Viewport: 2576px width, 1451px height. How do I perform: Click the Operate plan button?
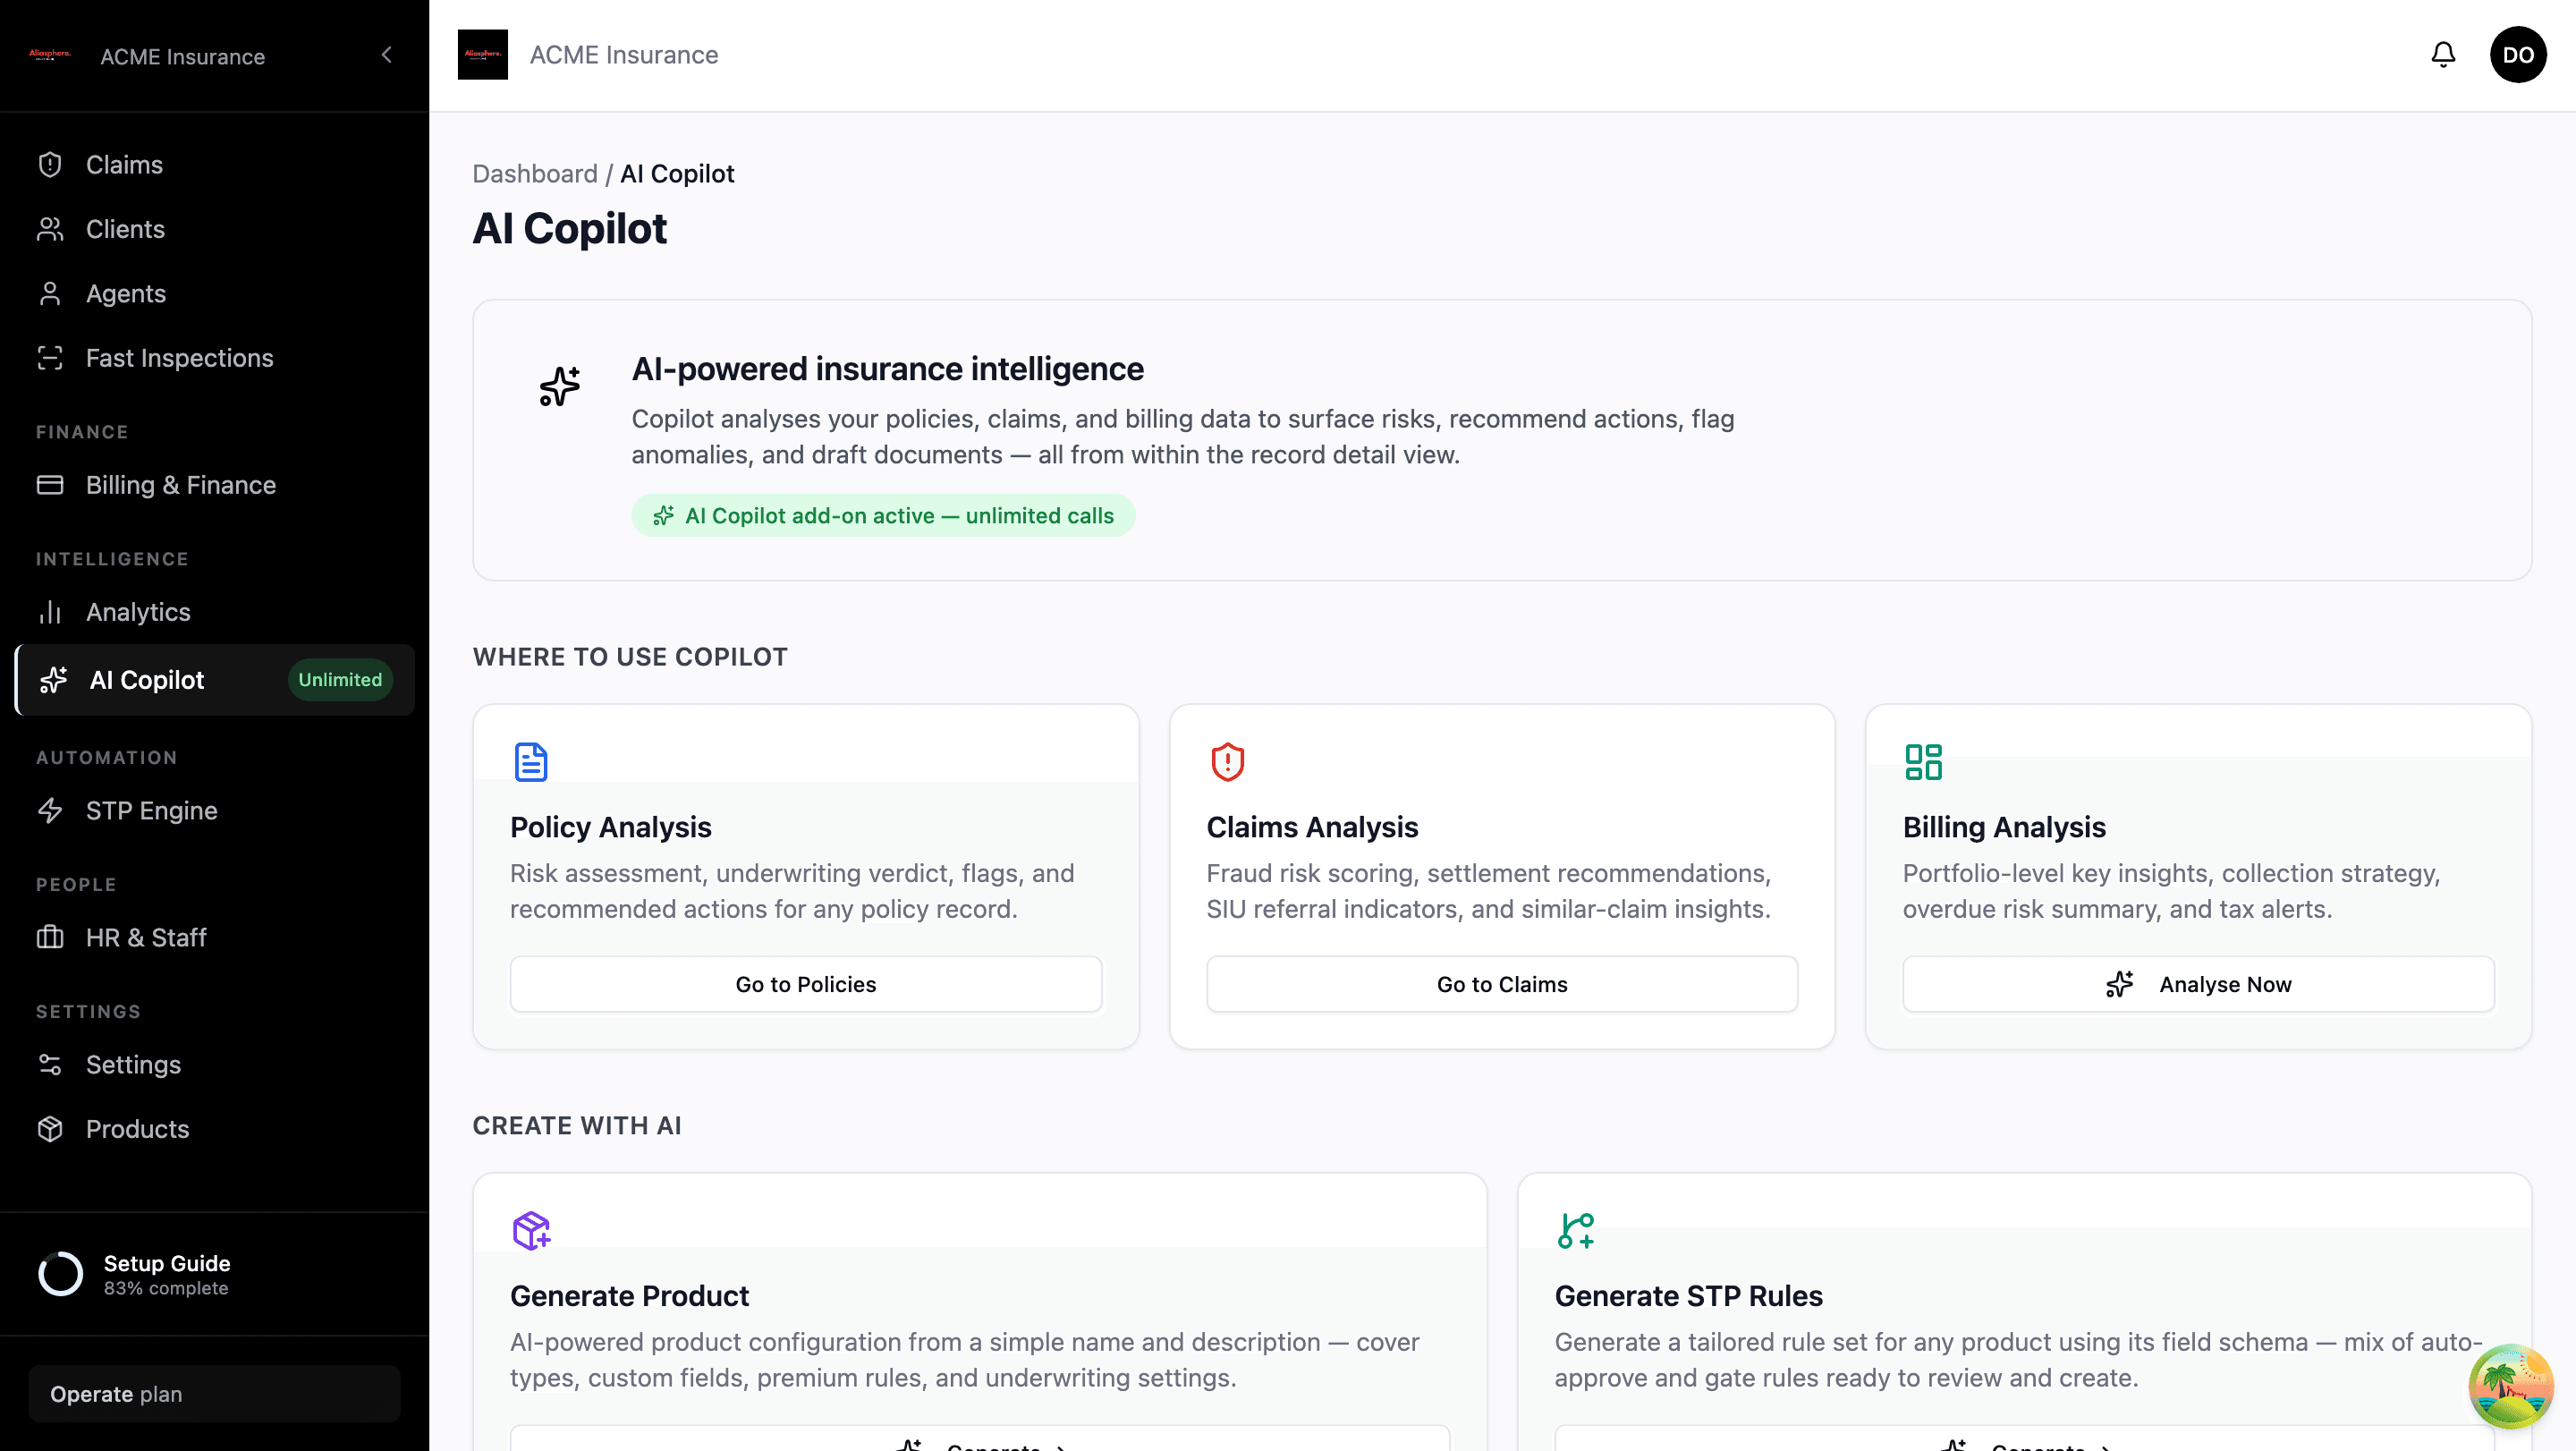click(x=214, y=1394)
